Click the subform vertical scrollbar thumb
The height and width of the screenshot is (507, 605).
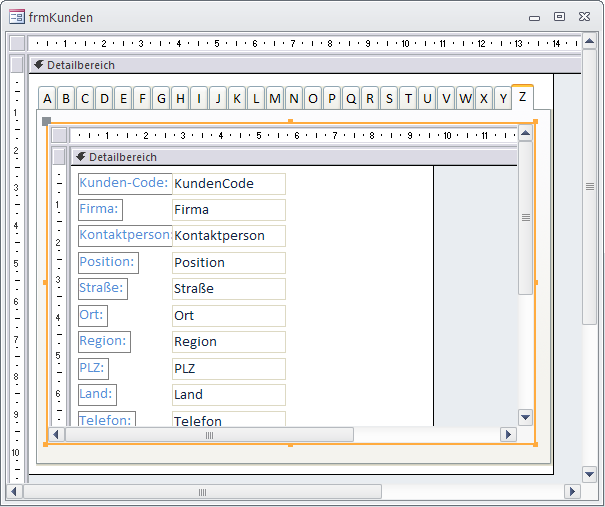[x=525, y=218]
